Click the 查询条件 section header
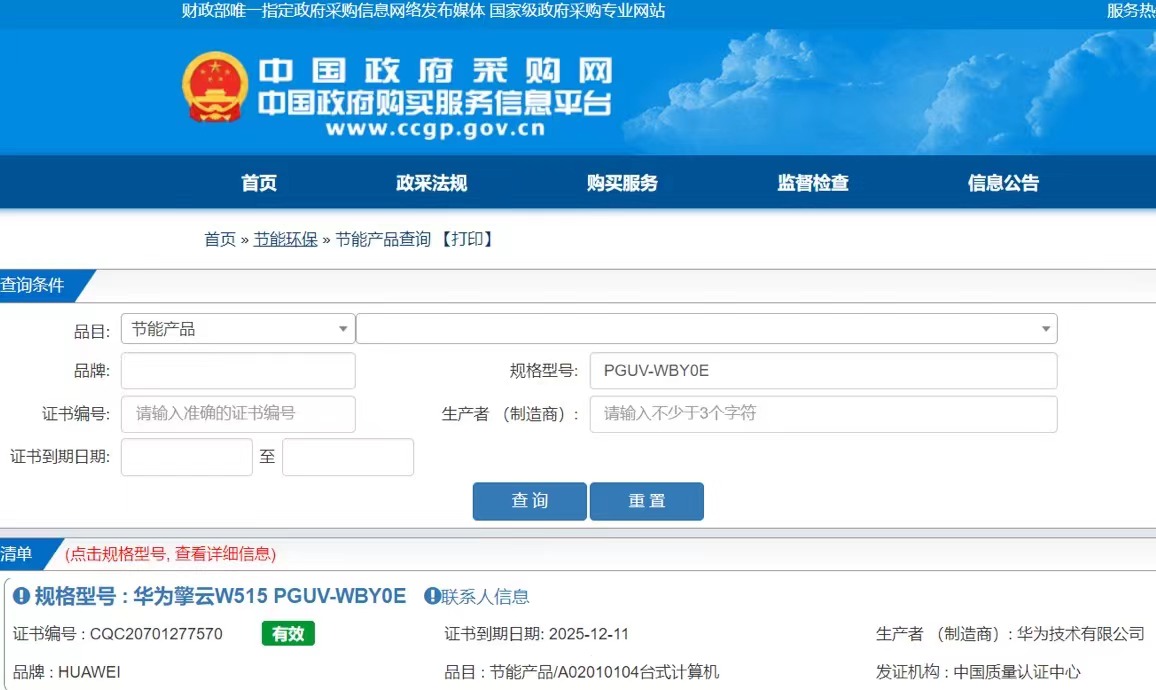Screen dimensions: 1156x690 (32, 285)
